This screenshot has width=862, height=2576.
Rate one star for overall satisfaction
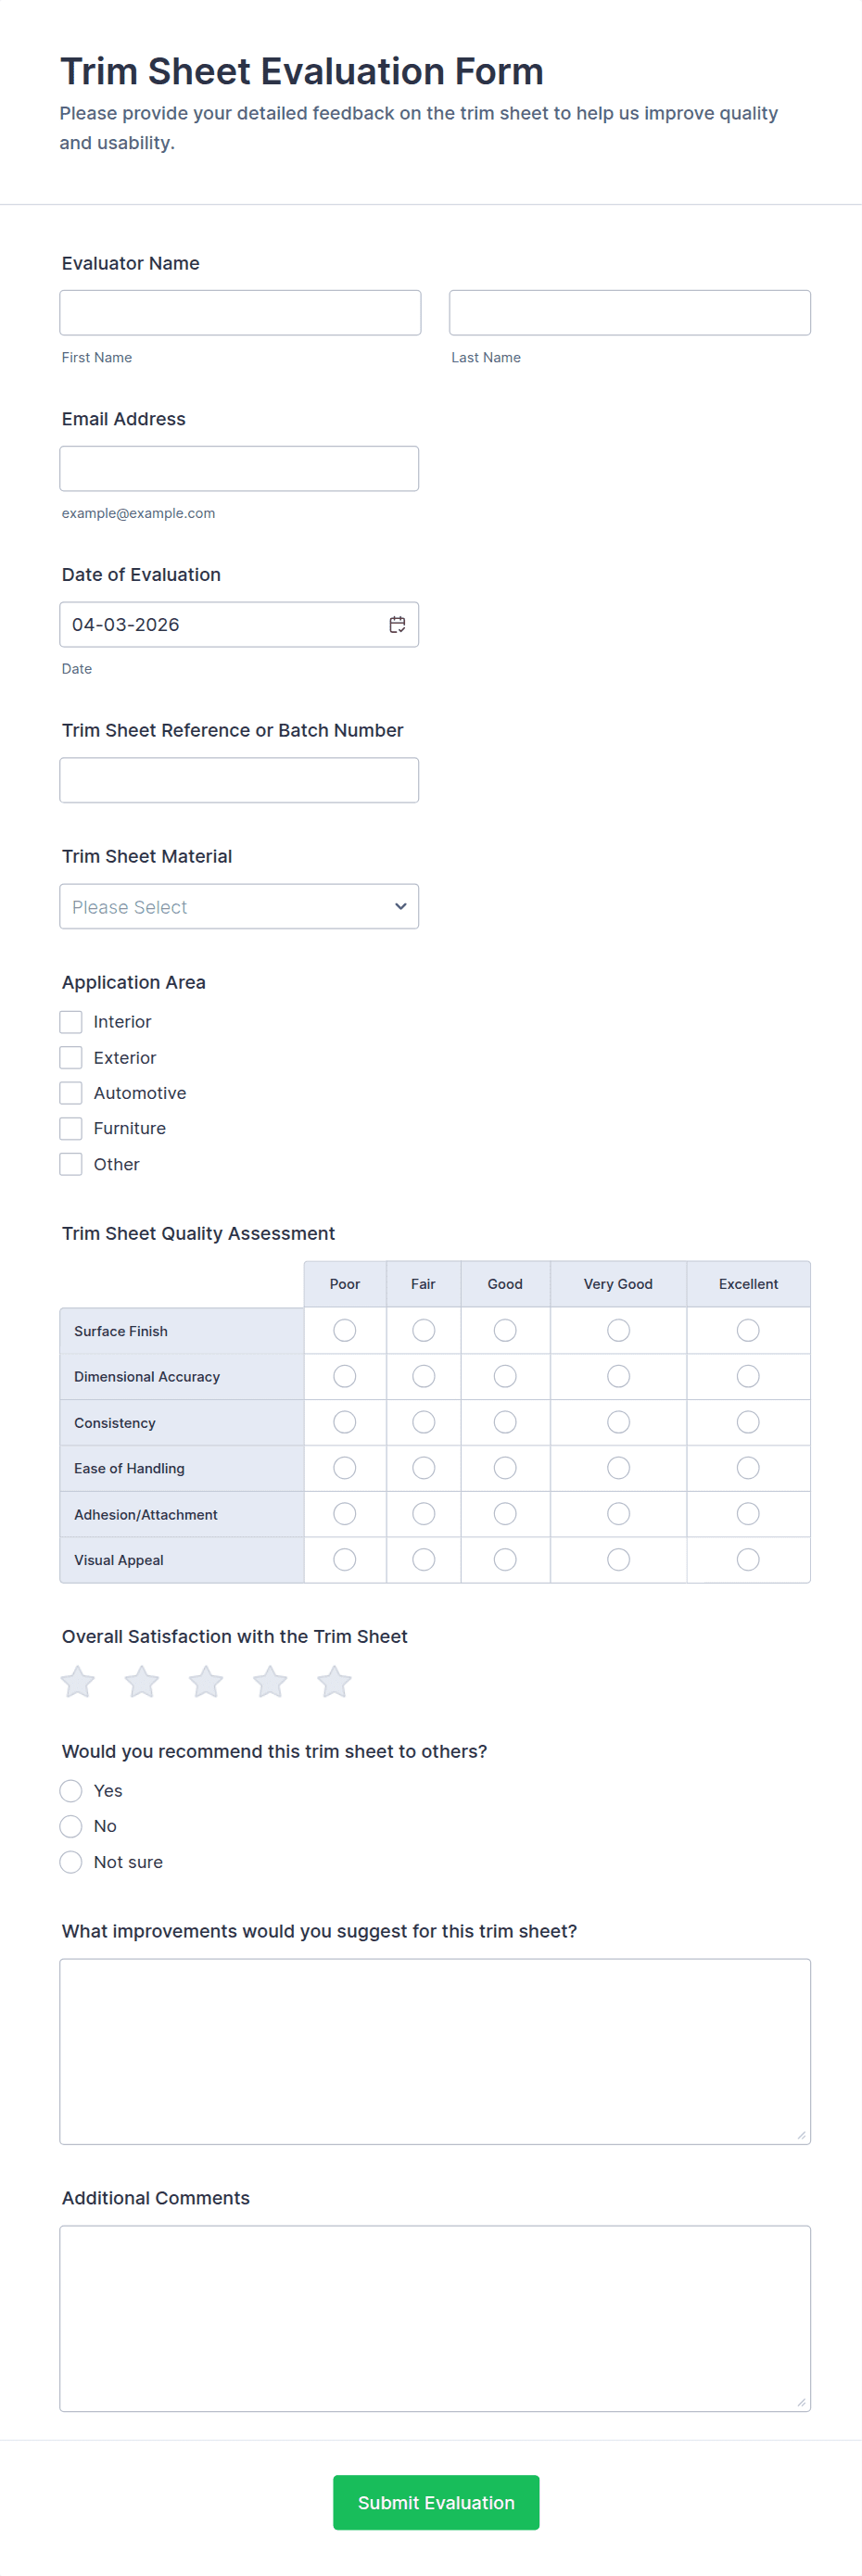point(78,1682)
